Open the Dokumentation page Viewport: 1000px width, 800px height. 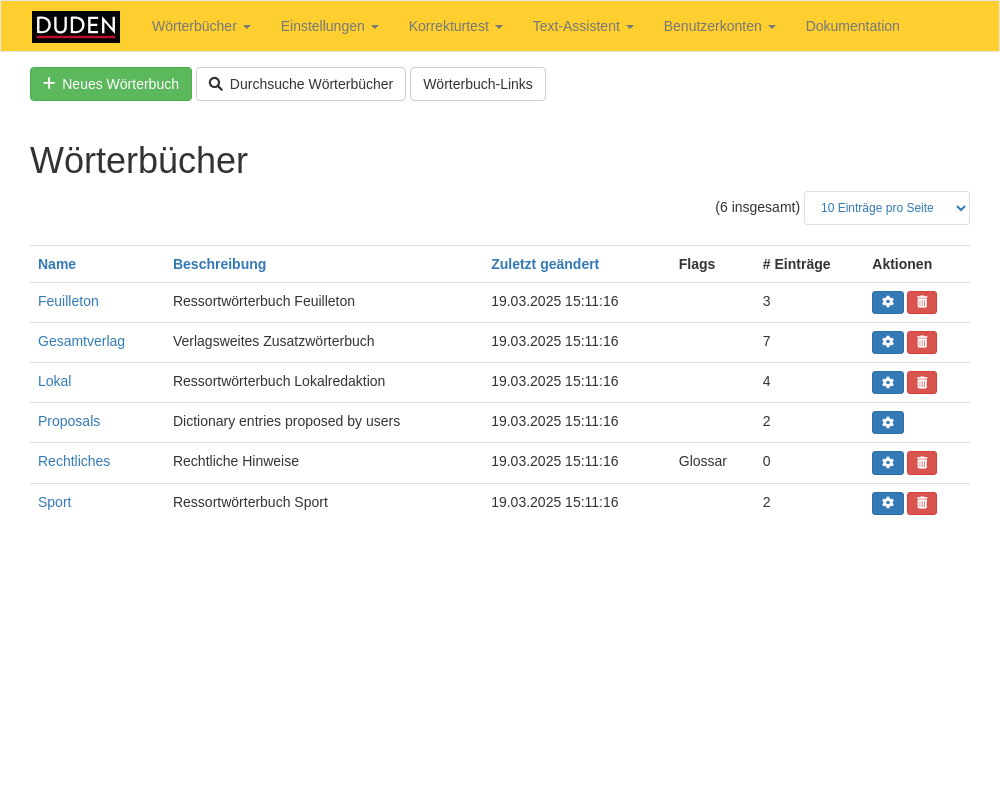[x=852, y=26]
